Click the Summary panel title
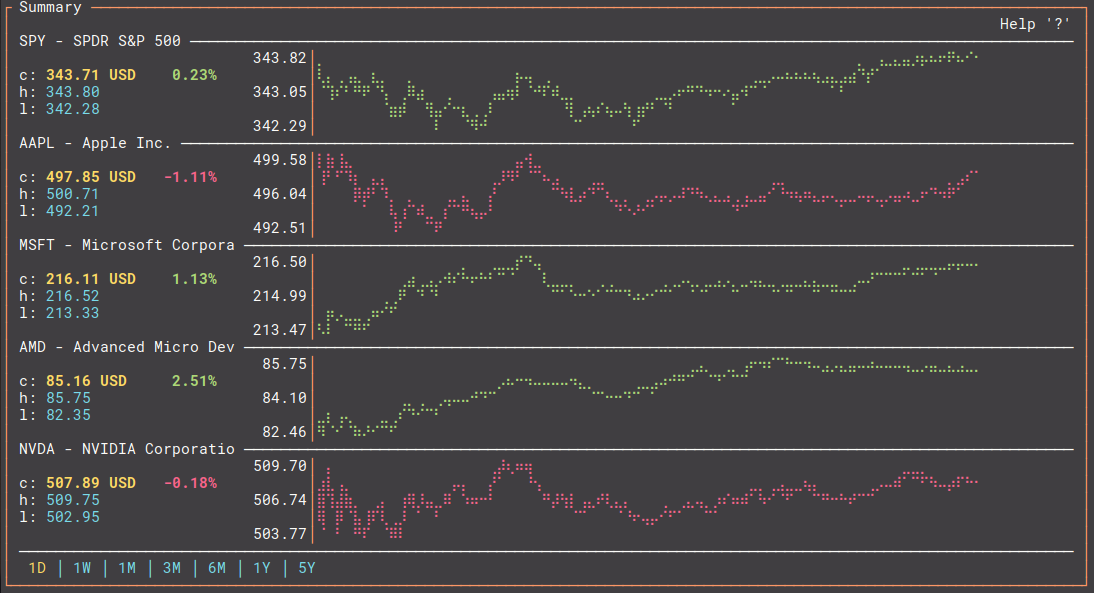Viewport: 1094px width, 593px height. click(x=50, y=7)
